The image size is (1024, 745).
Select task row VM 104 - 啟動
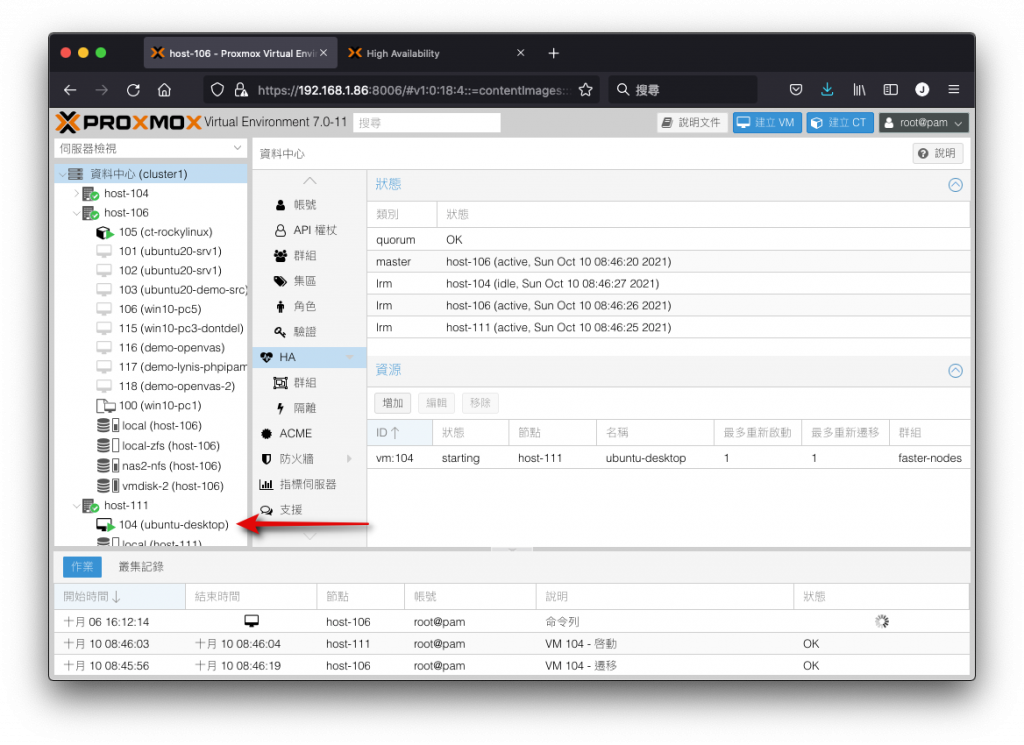[512, 644]
